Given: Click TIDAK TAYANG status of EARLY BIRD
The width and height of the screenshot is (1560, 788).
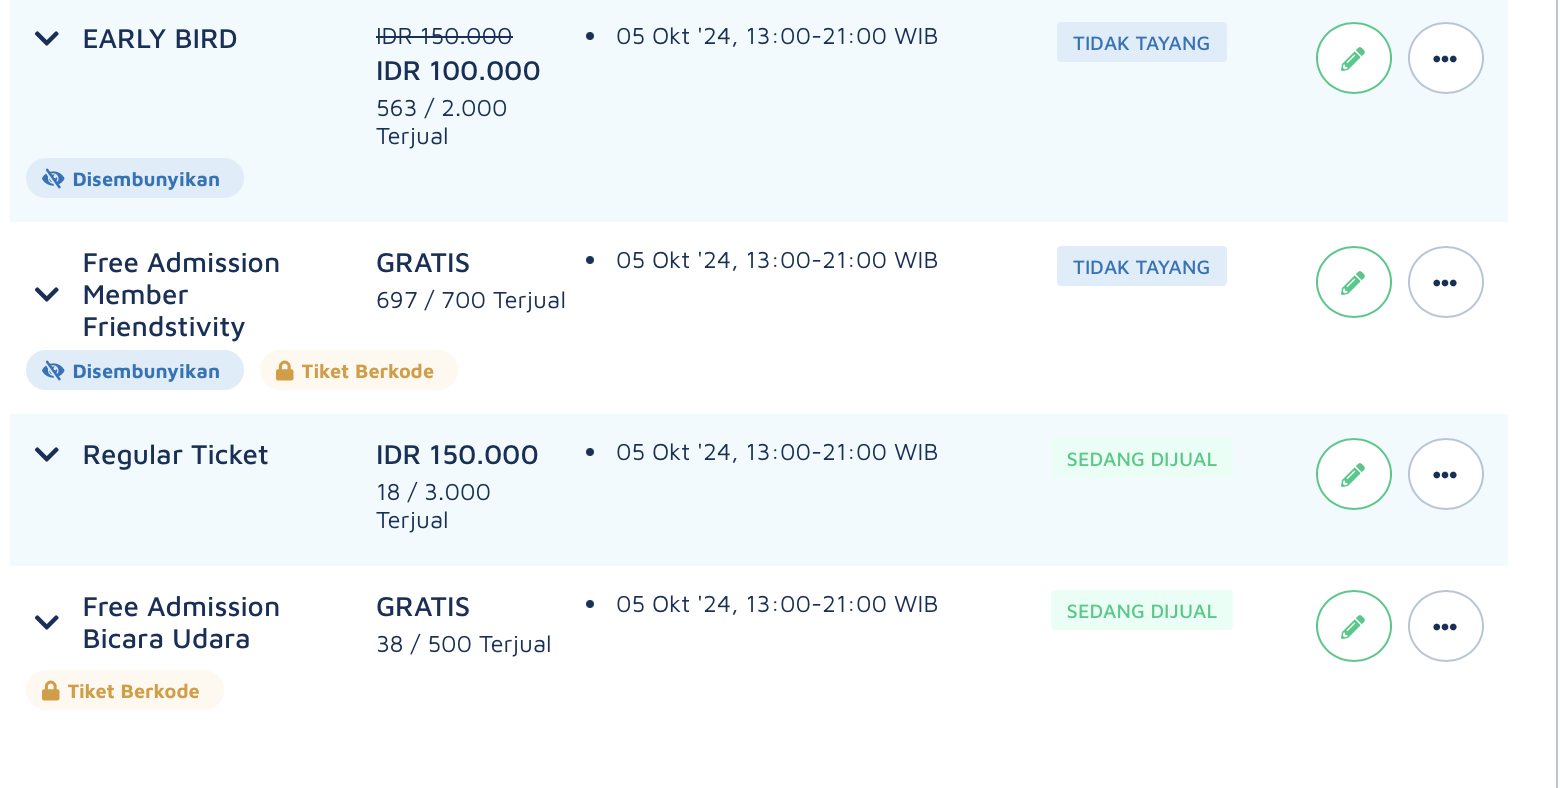Looking at the screenshot, I should [1141, 43].
